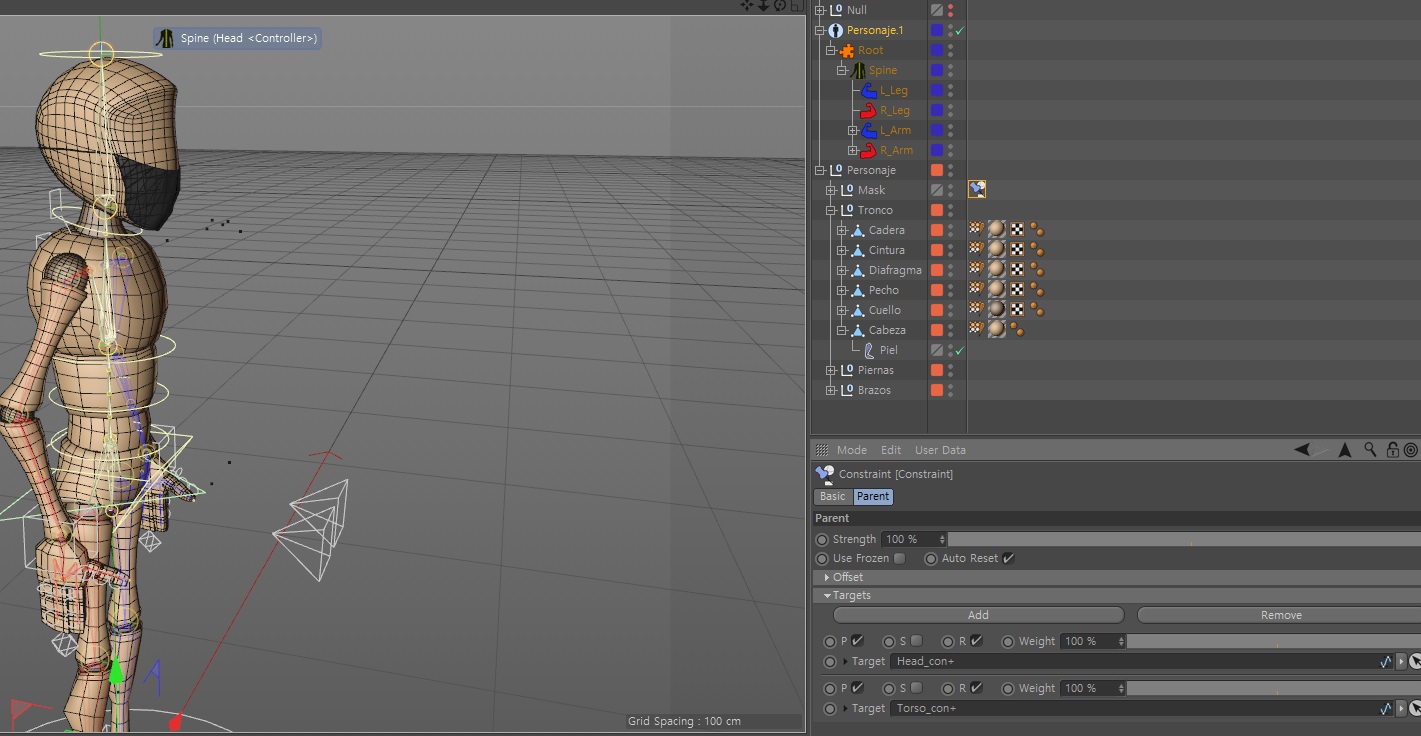Click the material sphere tag on Cadera
This screenshot has width=1421, height=736.
click(x=996, y=229)
